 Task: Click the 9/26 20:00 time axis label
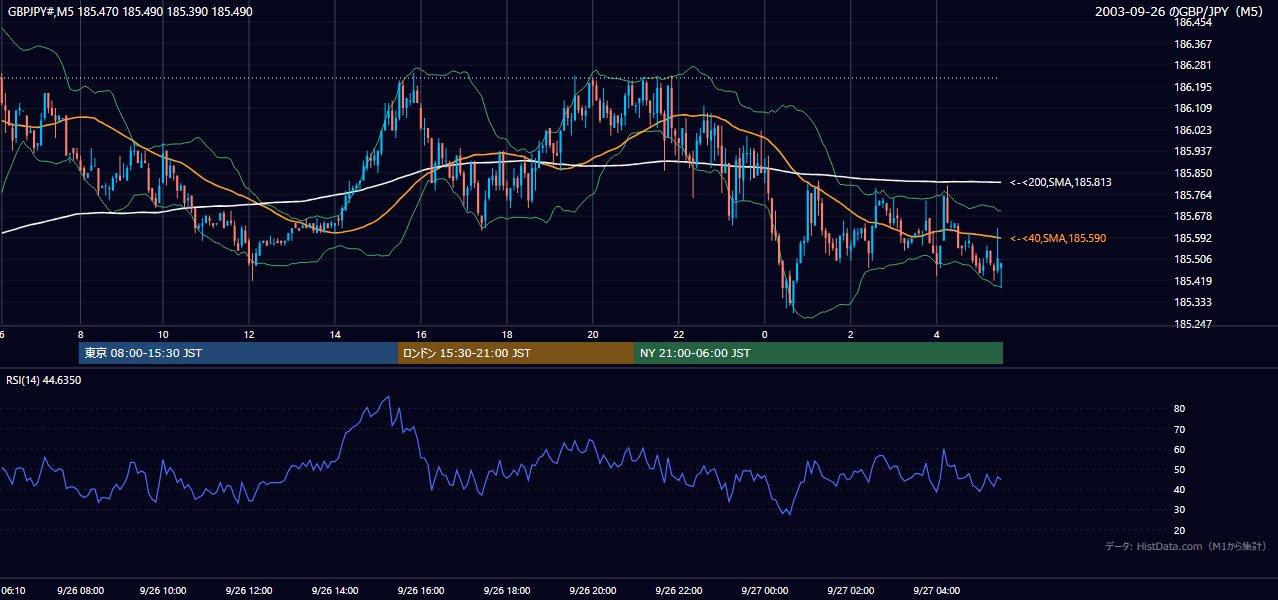coord(593,591)
